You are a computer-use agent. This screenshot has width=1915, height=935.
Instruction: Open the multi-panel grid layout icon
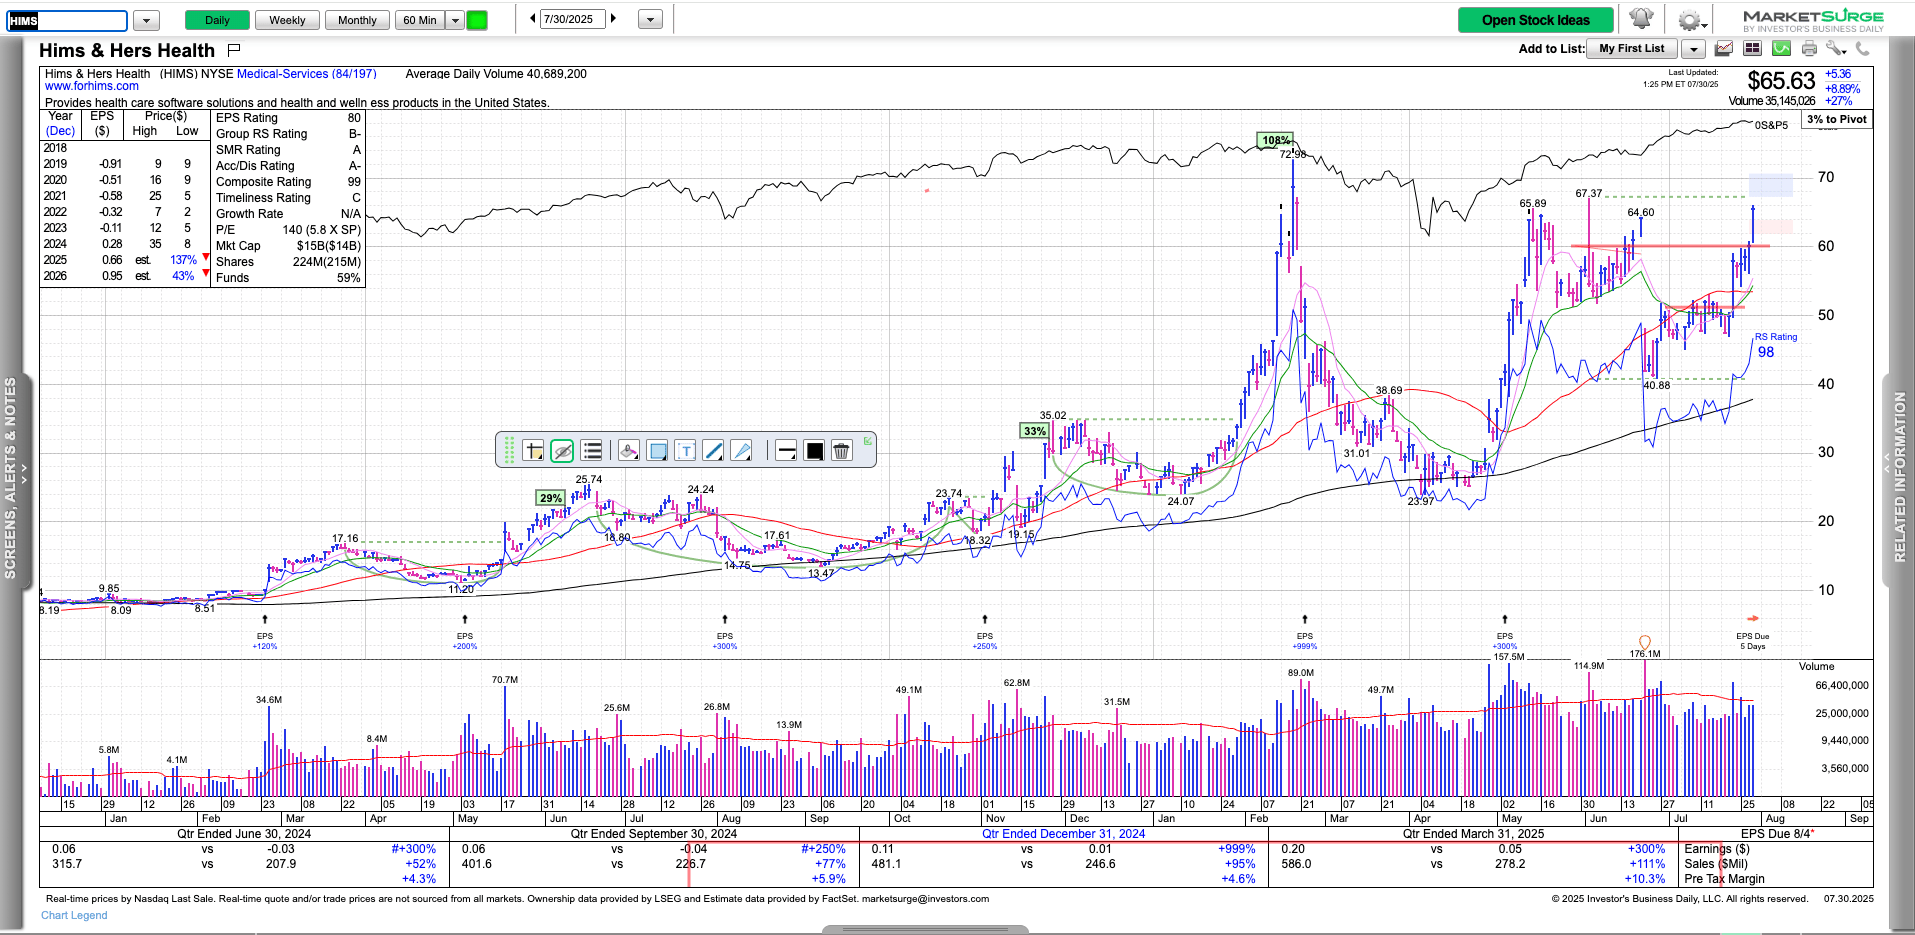(x=1752, y=48)
